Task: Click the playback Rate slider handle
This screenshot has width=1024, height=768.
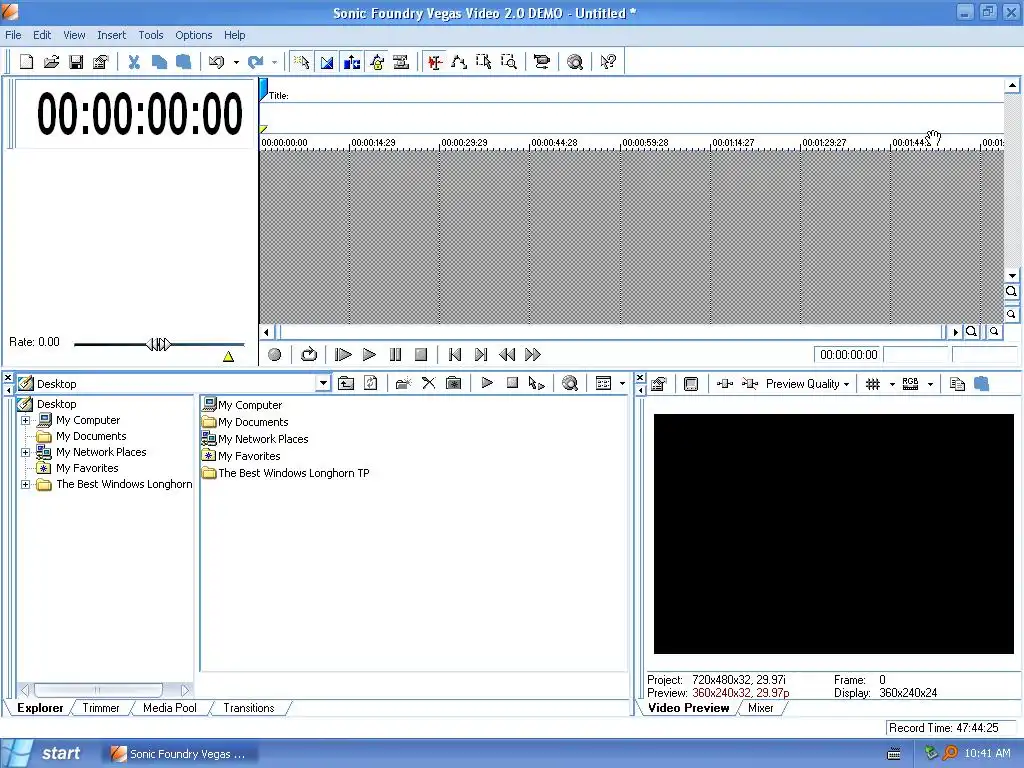Action: tap(159, 344)
